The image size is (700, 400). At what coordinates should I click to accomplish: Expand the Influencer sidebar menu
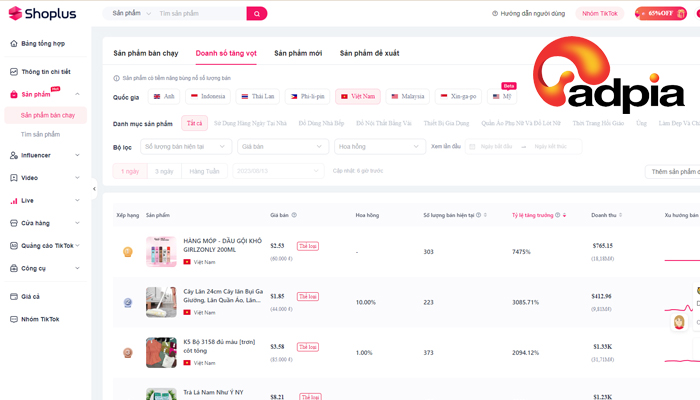point(77,155)
